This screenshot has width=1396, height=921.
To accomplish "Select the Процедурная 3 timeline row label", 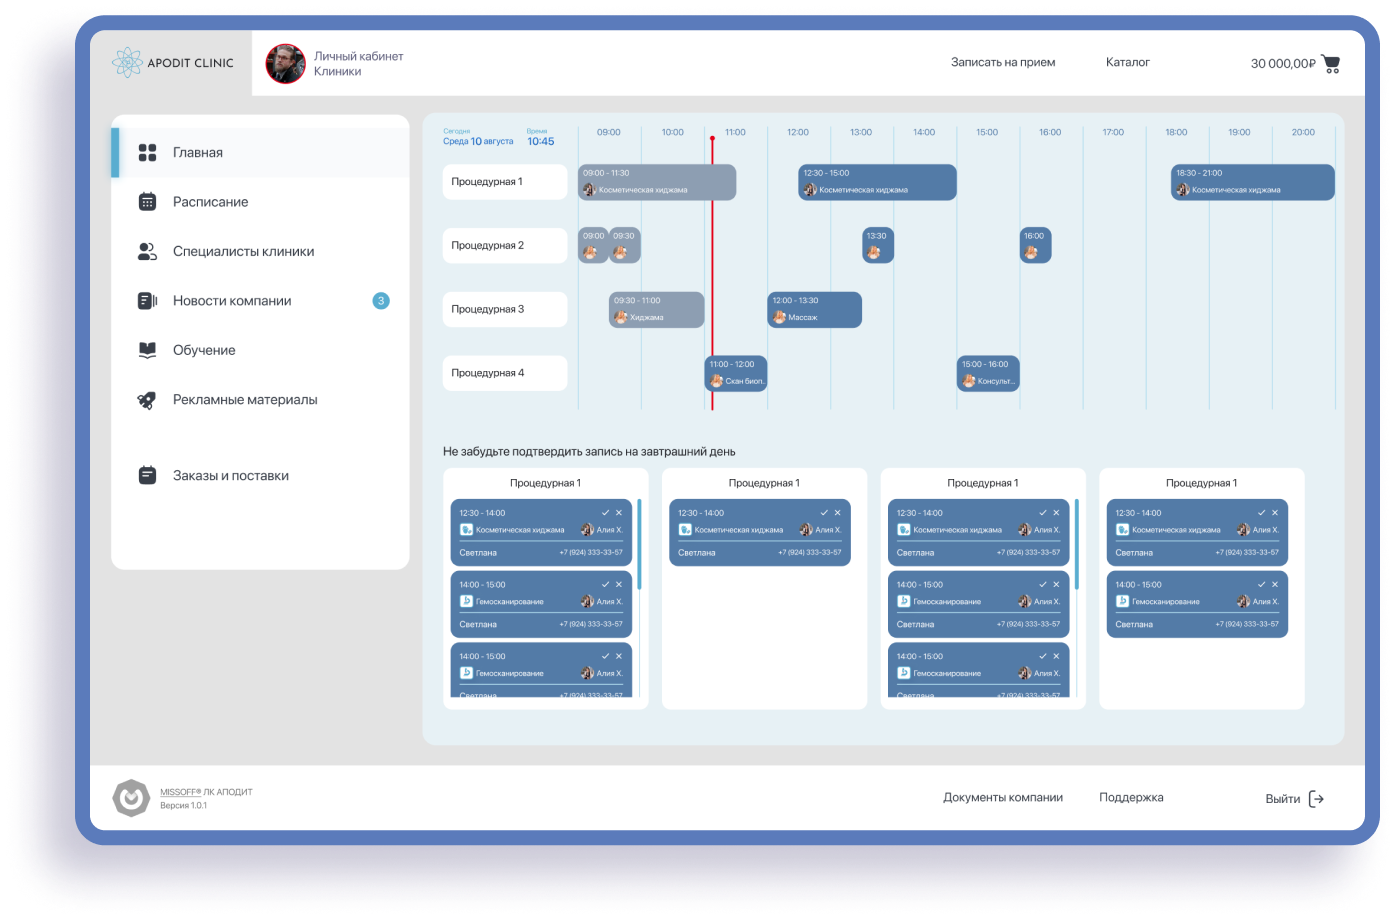I will click(x=505, y=310).
